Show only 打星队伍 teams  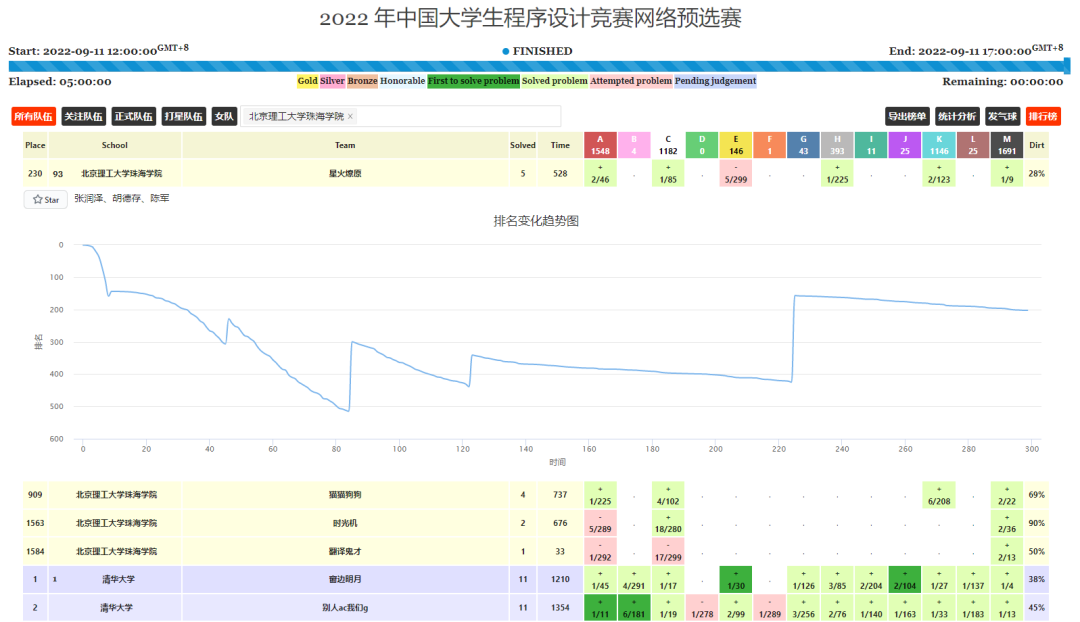[x=184, y=116]
